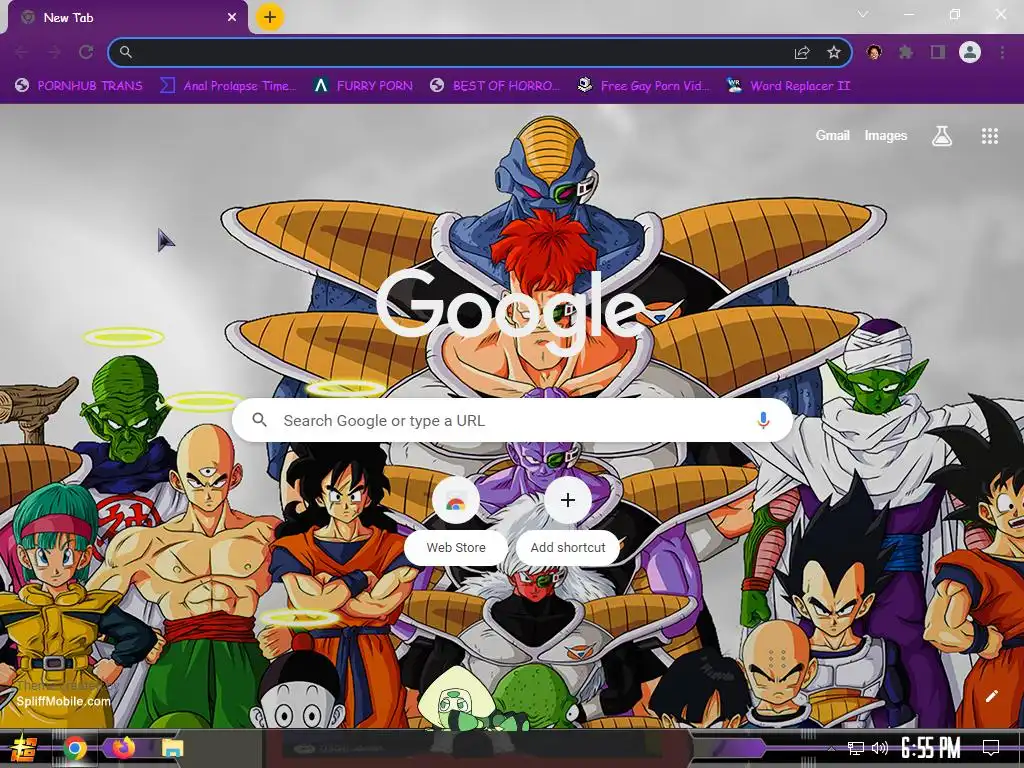The height and width of the screenshot is (768, 1024).
Task: Customize this page with the pencil icon
Action: [x=991, y=696]
